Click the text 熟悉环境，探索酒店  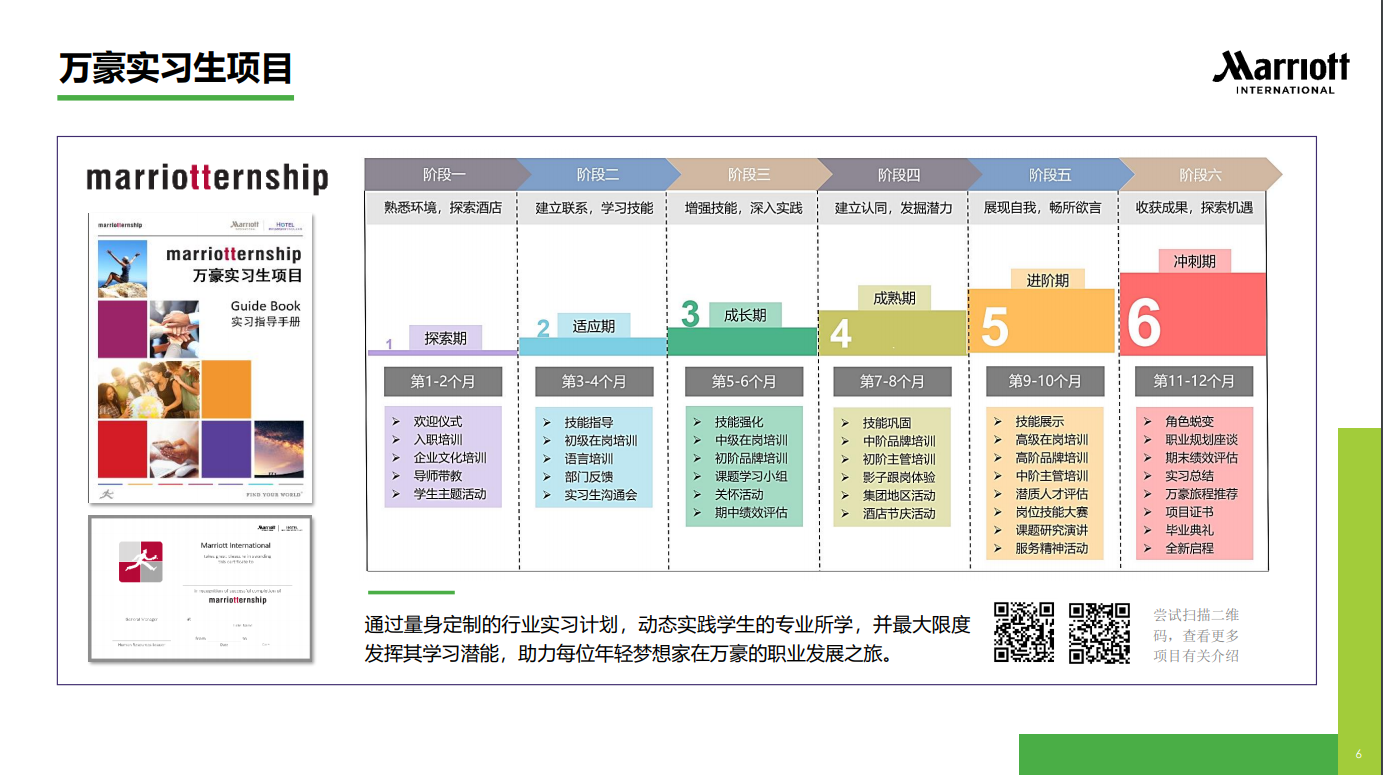[443, 208]
